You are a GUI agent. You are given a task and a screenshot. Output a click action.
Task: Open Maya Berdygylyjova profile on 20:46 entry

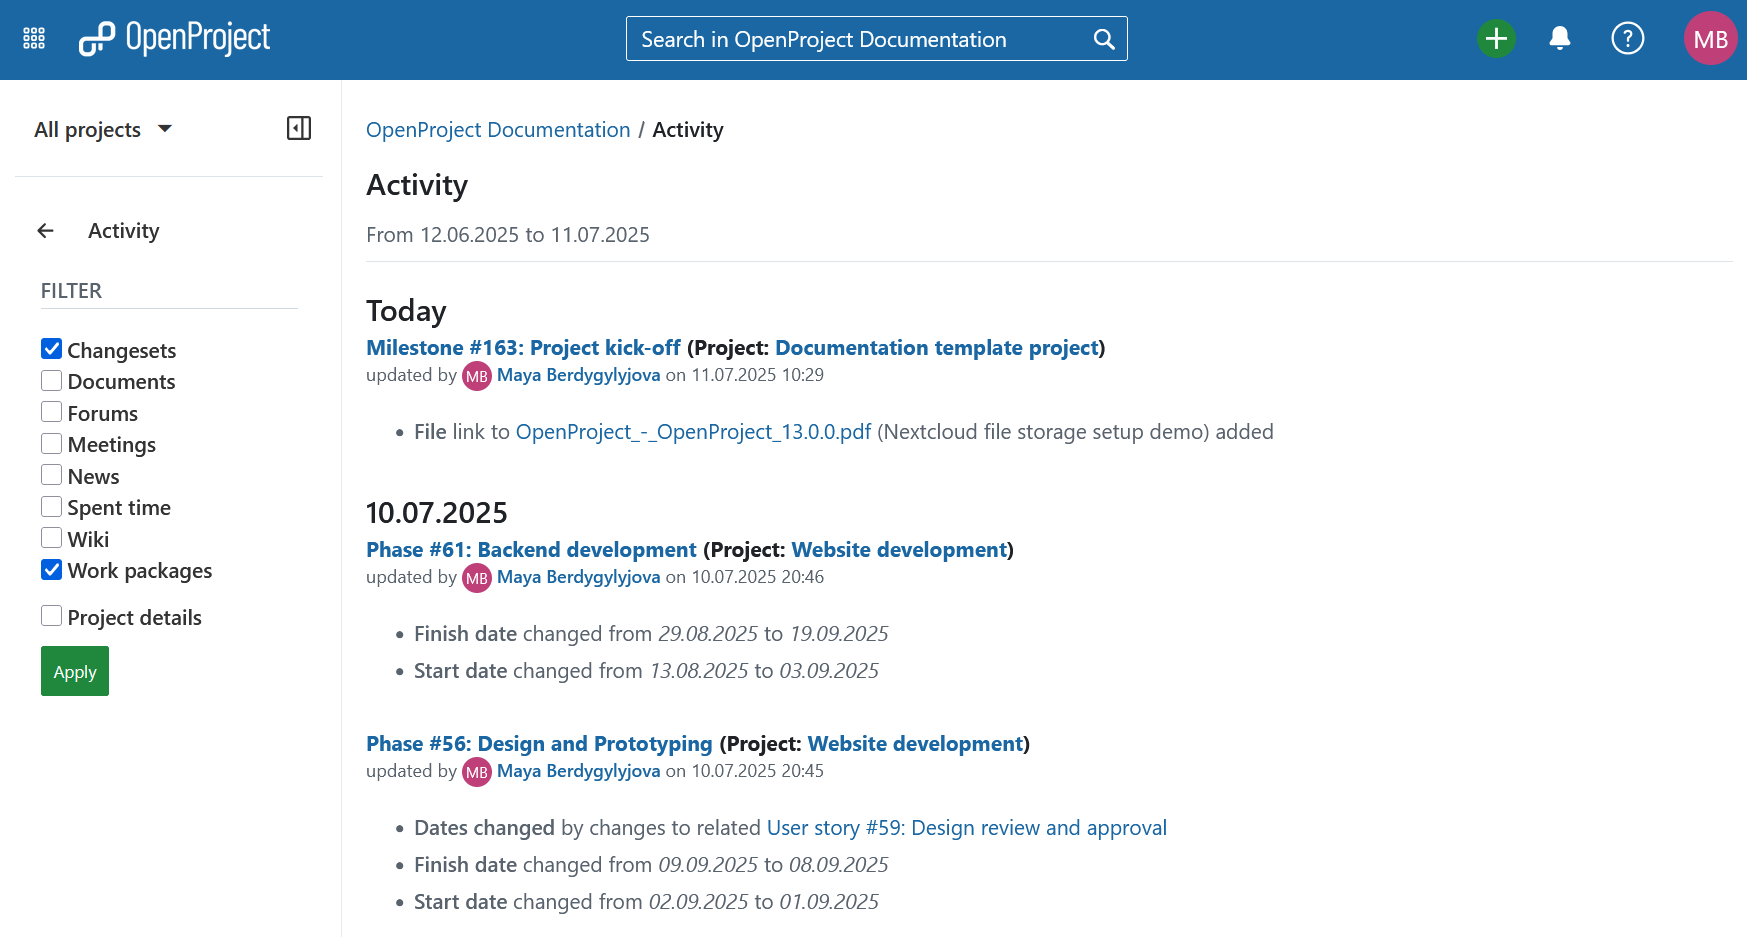coord(578,577)
